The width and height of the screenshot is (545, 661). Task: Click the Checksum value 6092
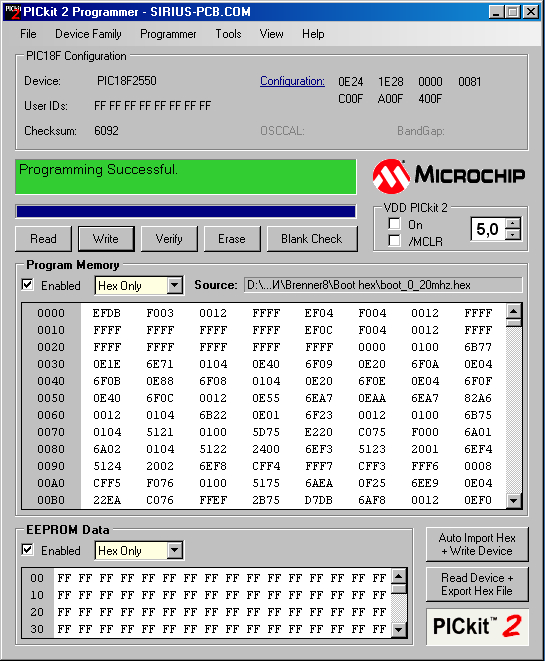point(106,131)
